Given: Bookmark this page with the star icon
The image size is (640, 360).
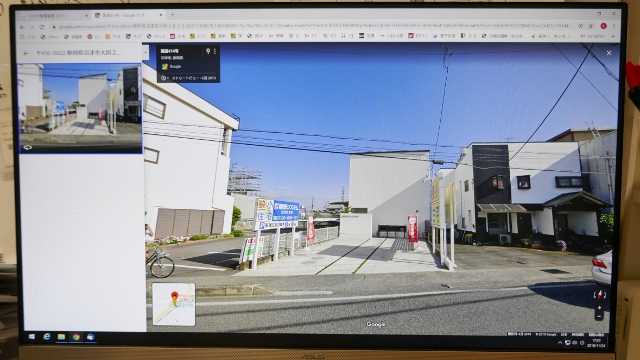Looking at the screenshot, I should 591,26.
